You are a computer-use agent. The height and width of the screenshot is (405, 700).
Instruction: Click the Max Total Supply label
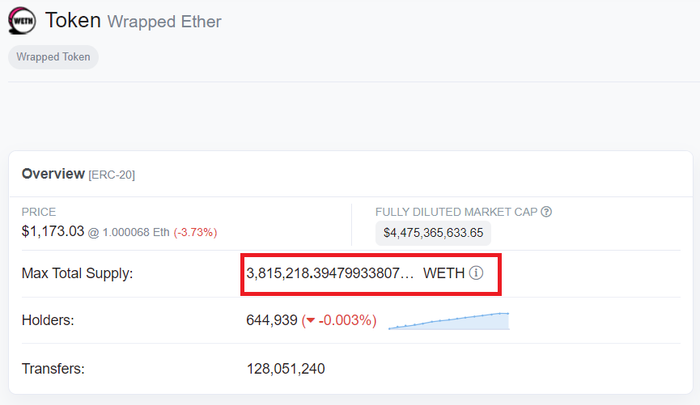(77, 273)
